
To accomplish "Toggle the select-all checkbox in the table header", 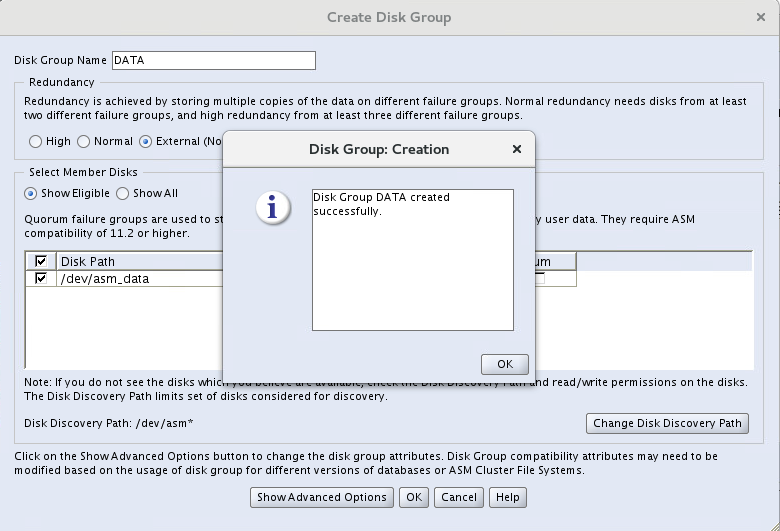I will (x=41, y=262).
